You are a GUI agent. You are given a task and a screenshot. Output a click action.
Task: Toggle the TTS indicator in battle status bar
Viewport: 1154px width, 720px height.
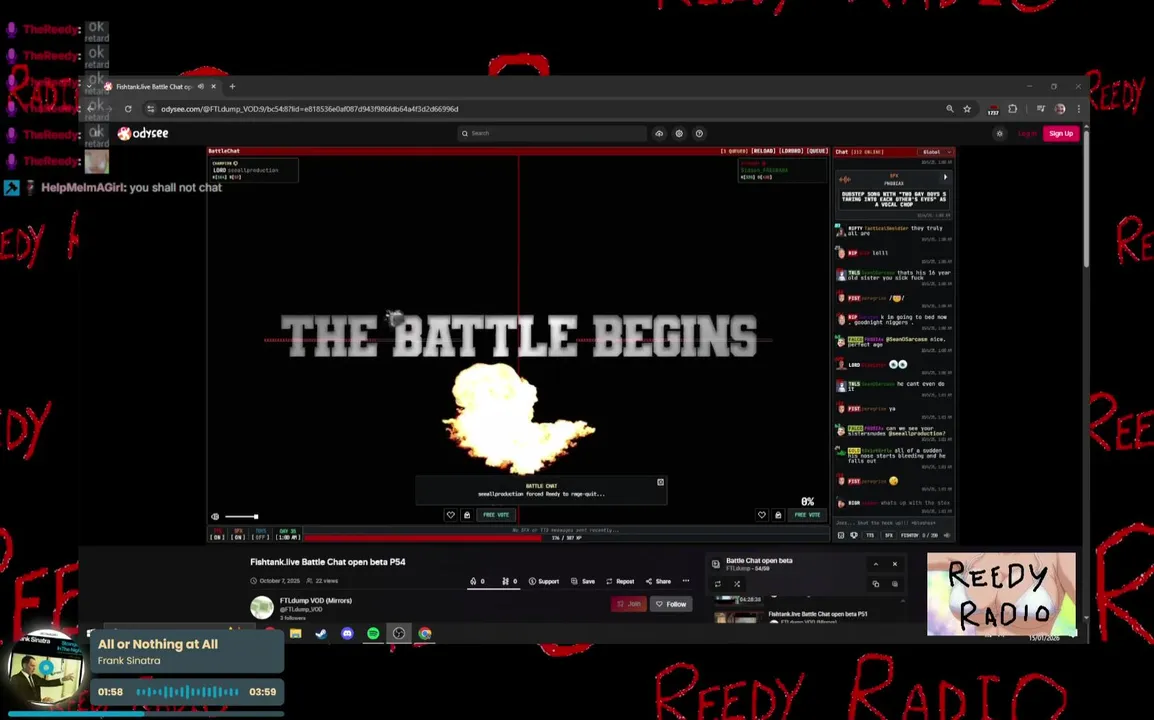217,534
